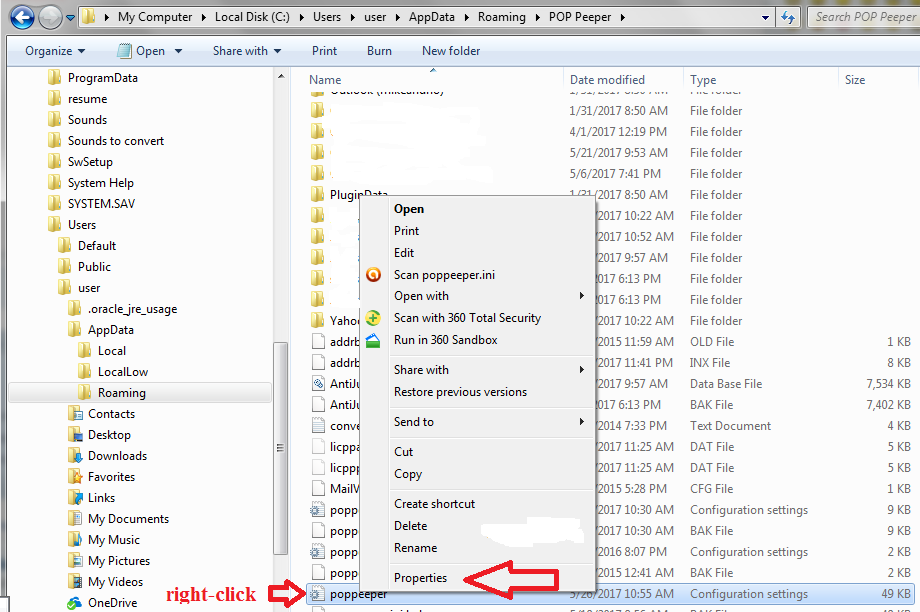Sort by the Type column header
Screen dimensions: 920x612
click(703, 80)
